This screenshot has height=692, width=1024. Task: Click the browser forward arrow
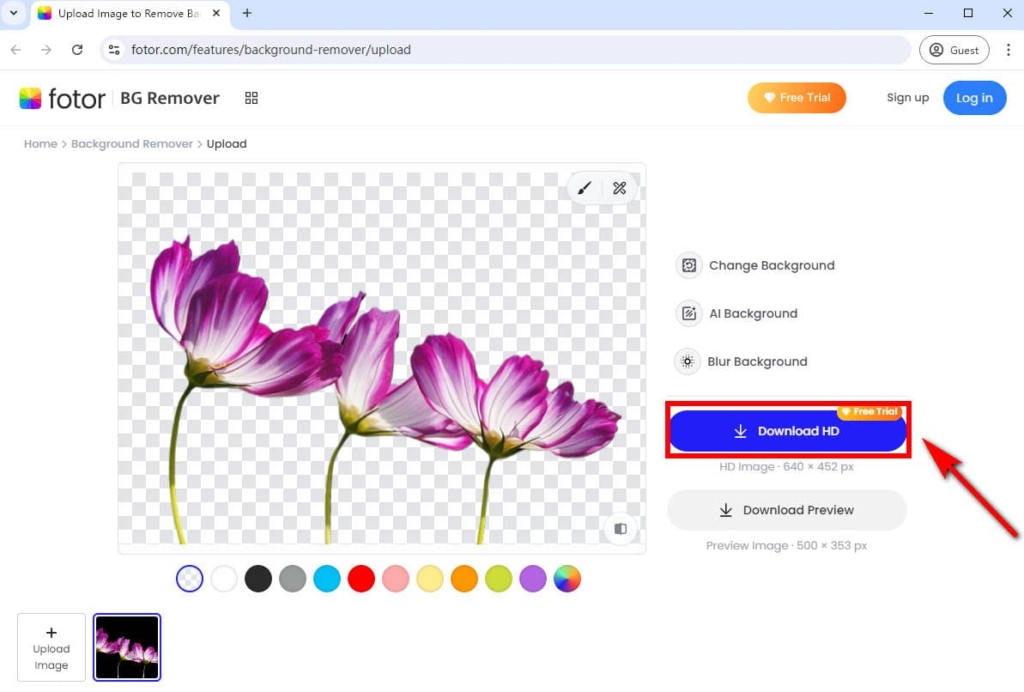(46, 50)
